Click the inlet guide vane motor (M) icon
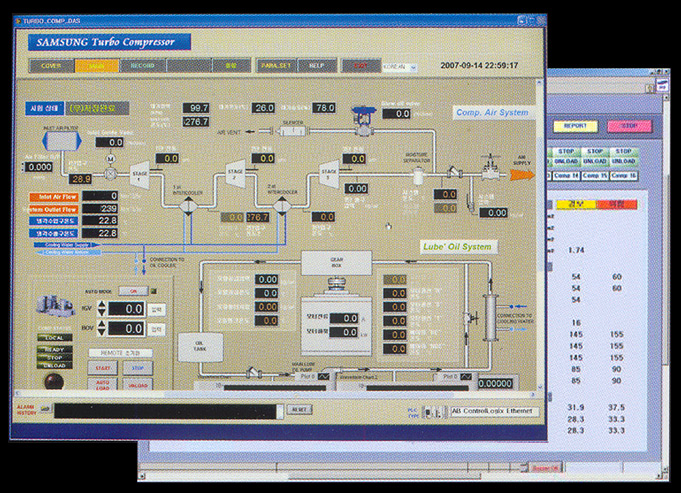Image resolution: width=681 pixels, height=493 pixels. (x=110, y=159)
